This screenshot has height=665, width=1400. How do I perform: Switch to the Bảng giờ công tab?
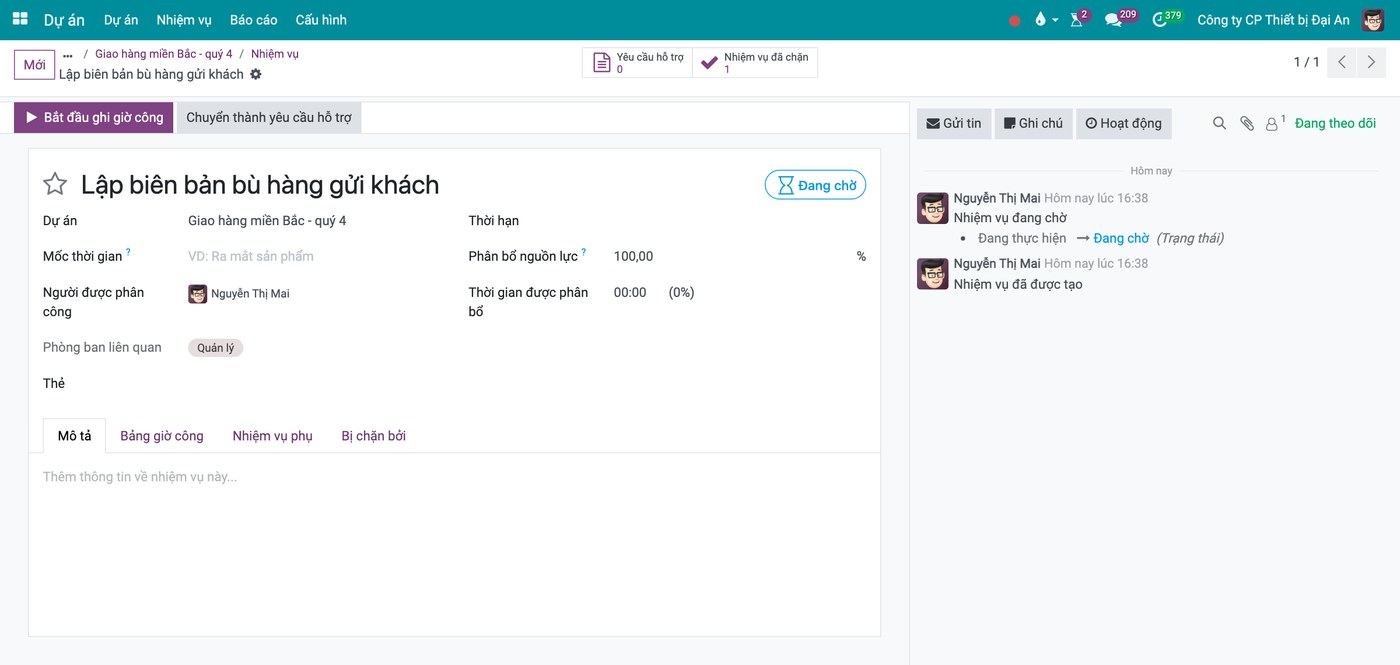click(x=162, y=436)
